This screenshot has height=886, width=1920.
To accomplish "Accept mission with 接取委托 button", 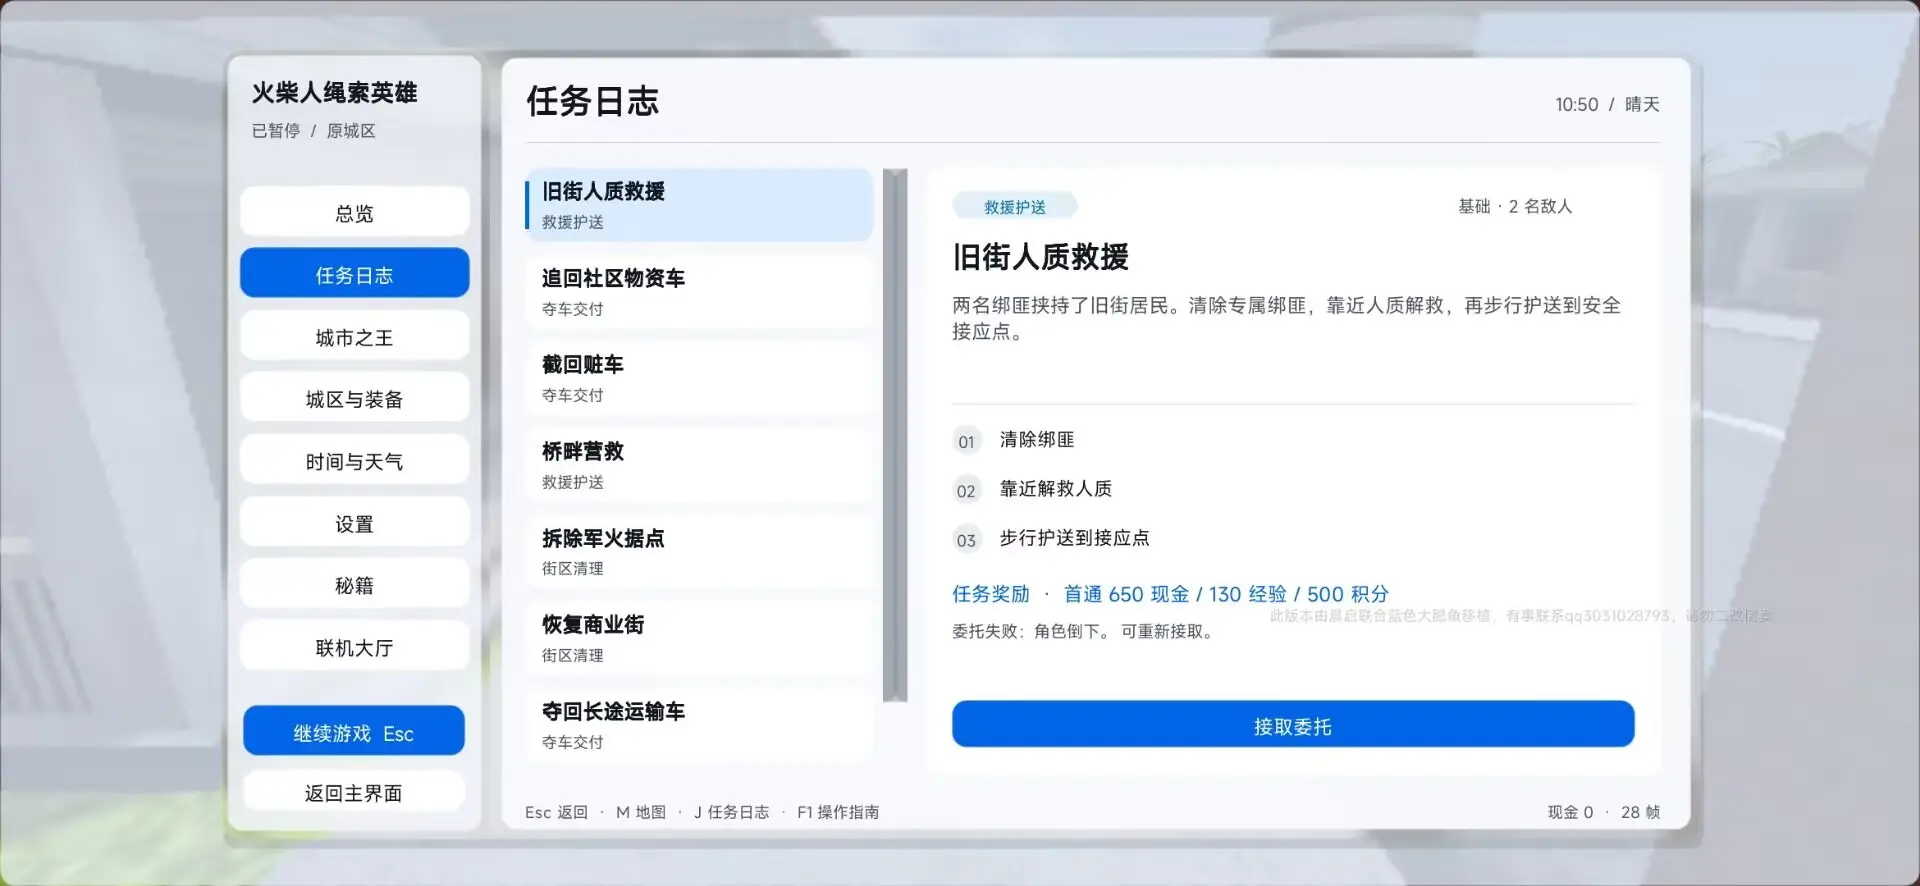I will point(1293,725).
